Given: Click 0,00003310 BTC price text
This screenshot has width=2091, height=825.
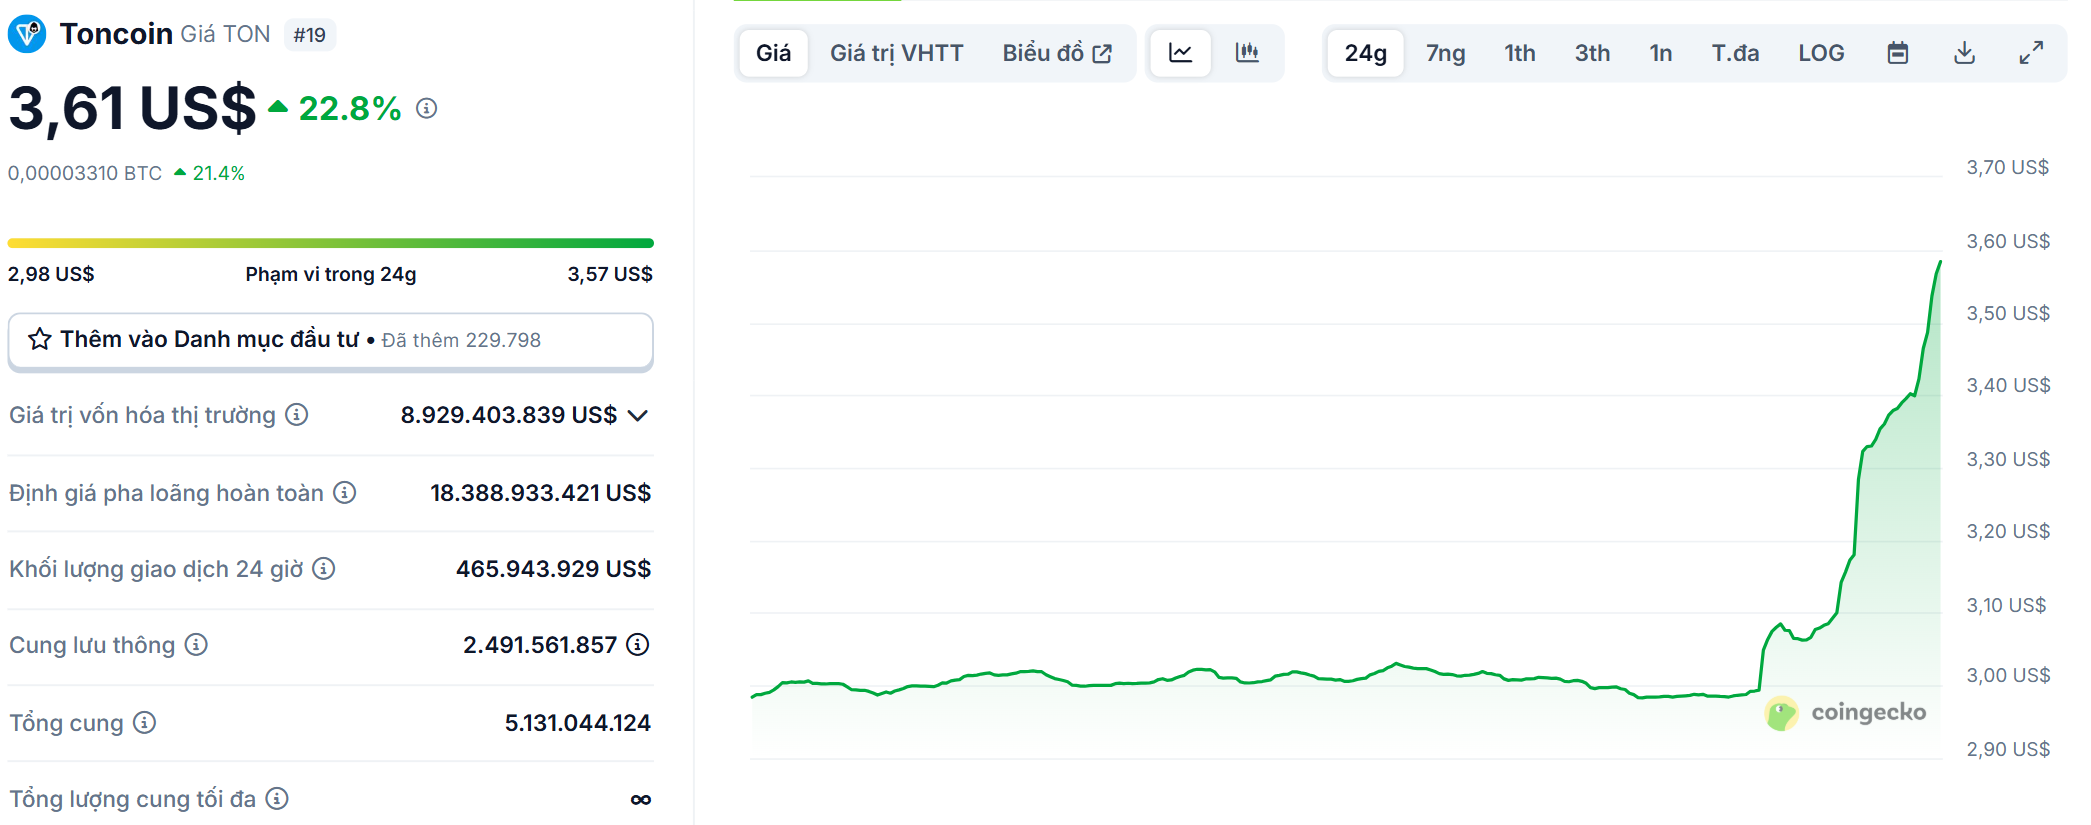Looking at the screenshot, I should point(85,173).
